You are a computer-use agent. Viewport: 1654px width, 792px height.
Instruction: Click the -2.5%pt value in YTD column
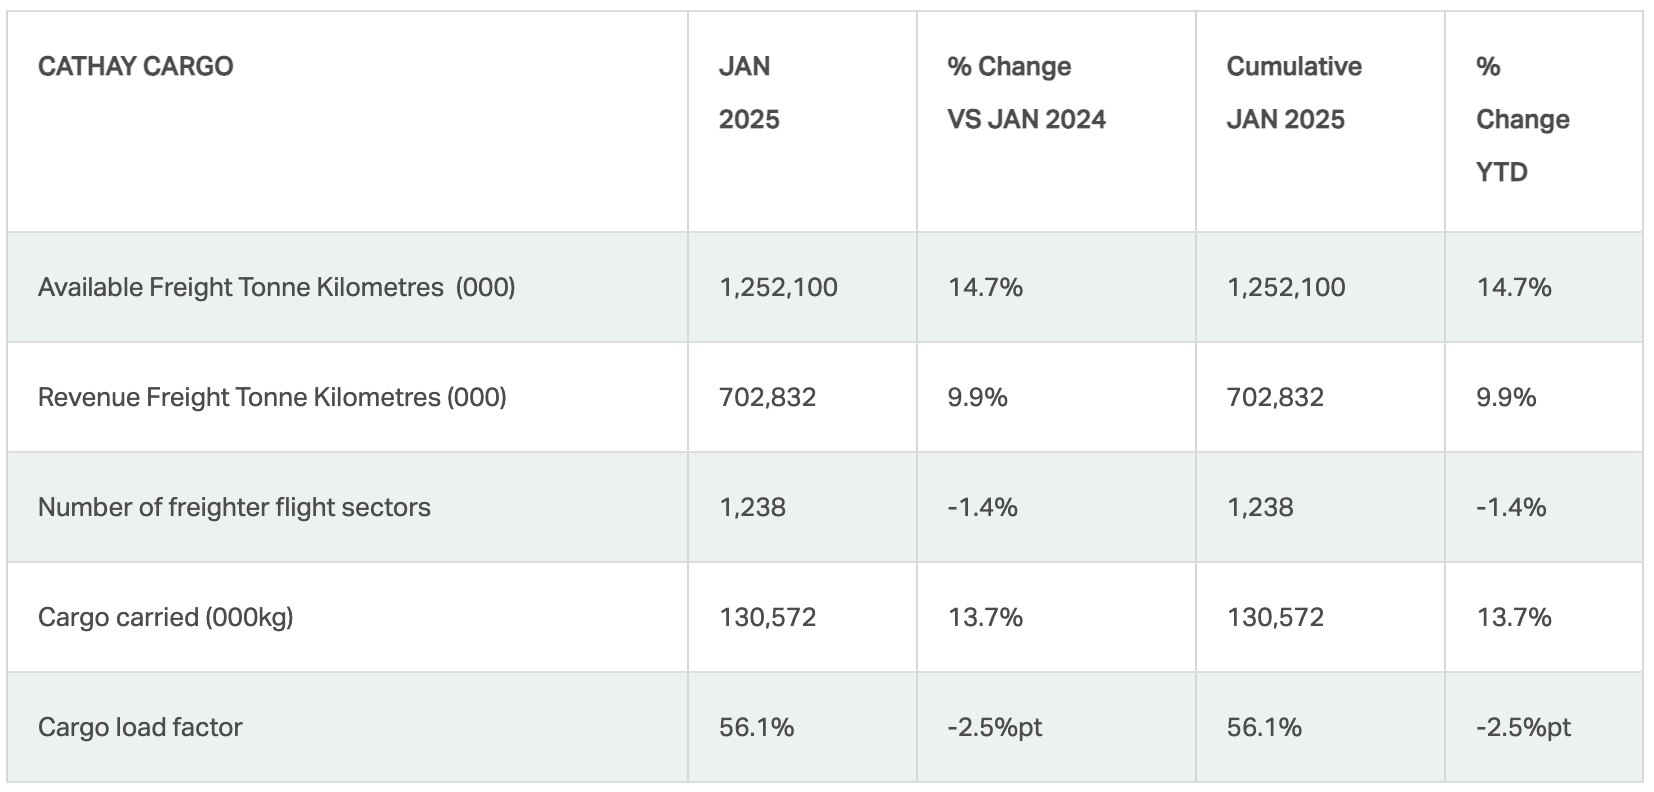click(x=1523, y=727)
